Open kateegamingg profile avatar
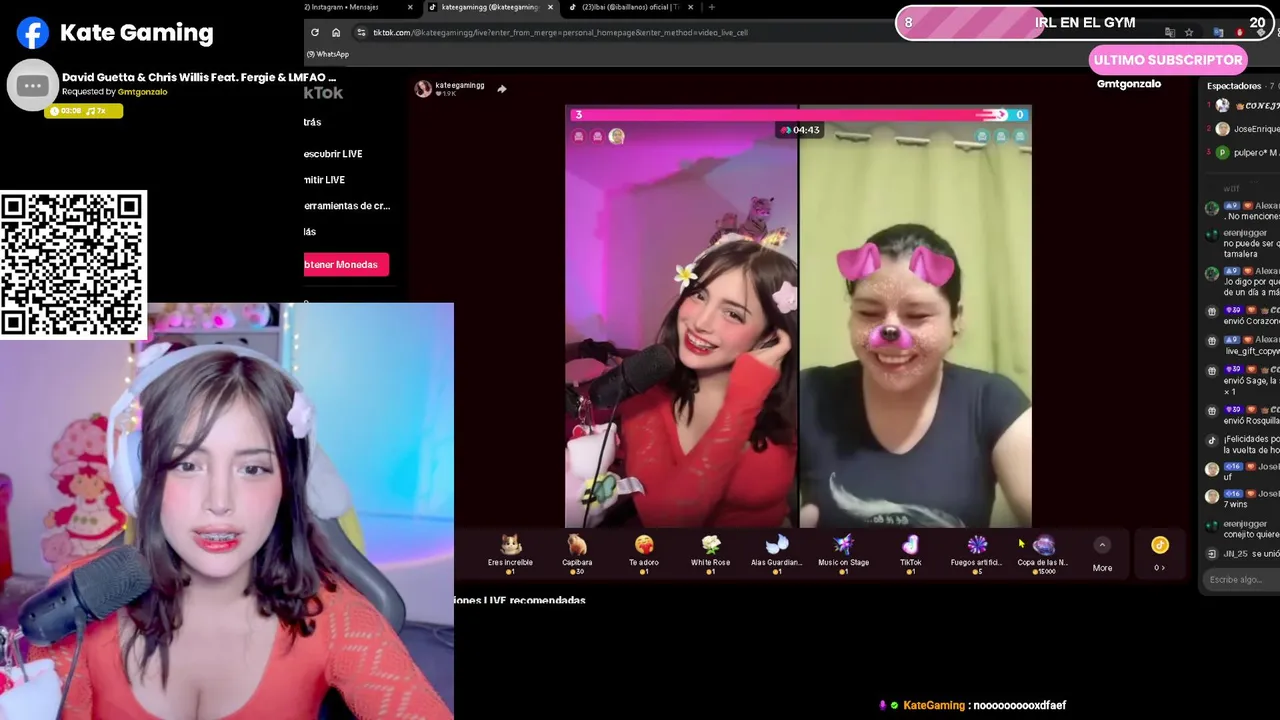This screenshot has height=720, width=1280. coord(423,89)
